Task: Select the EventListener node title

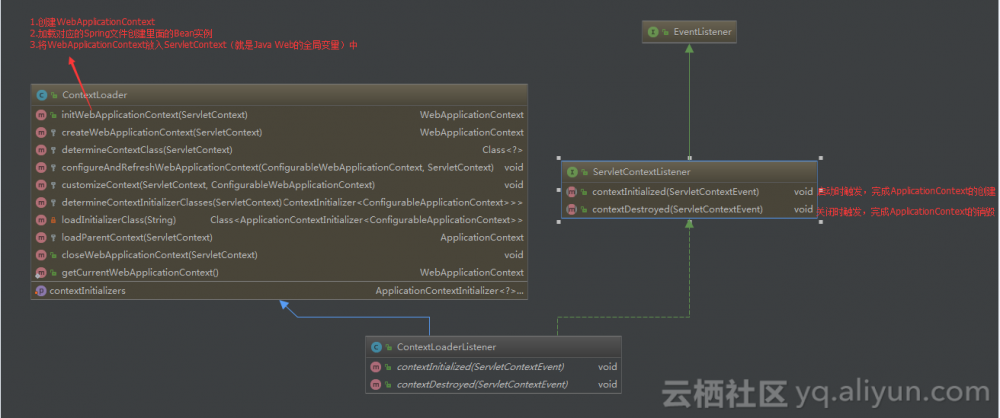Action: point(702,31)
